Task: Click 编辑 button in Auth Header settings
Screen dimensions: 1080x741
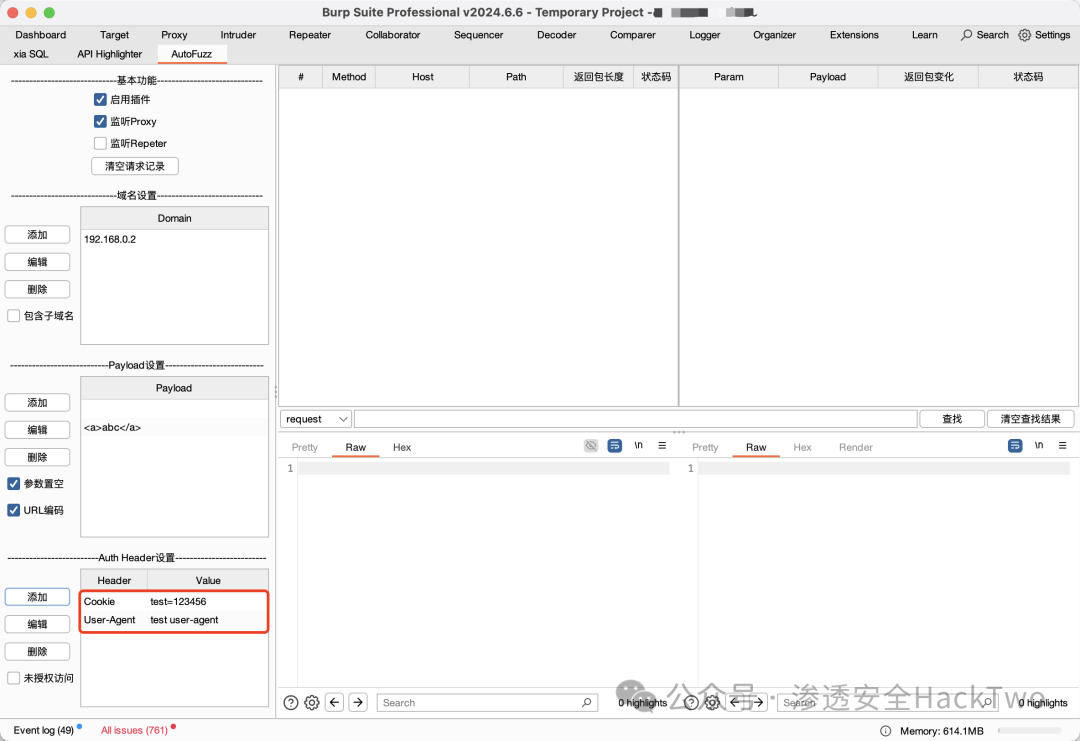Action: click(37, 624)
